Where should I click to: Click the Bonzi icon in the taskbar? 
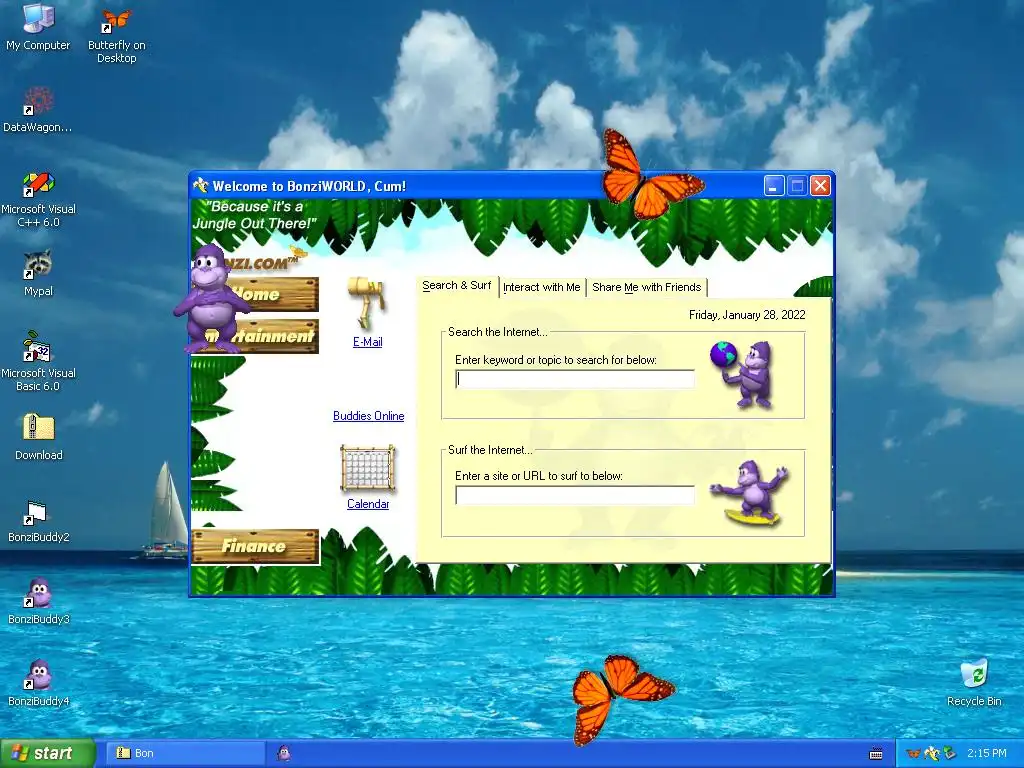coord(283,753)
